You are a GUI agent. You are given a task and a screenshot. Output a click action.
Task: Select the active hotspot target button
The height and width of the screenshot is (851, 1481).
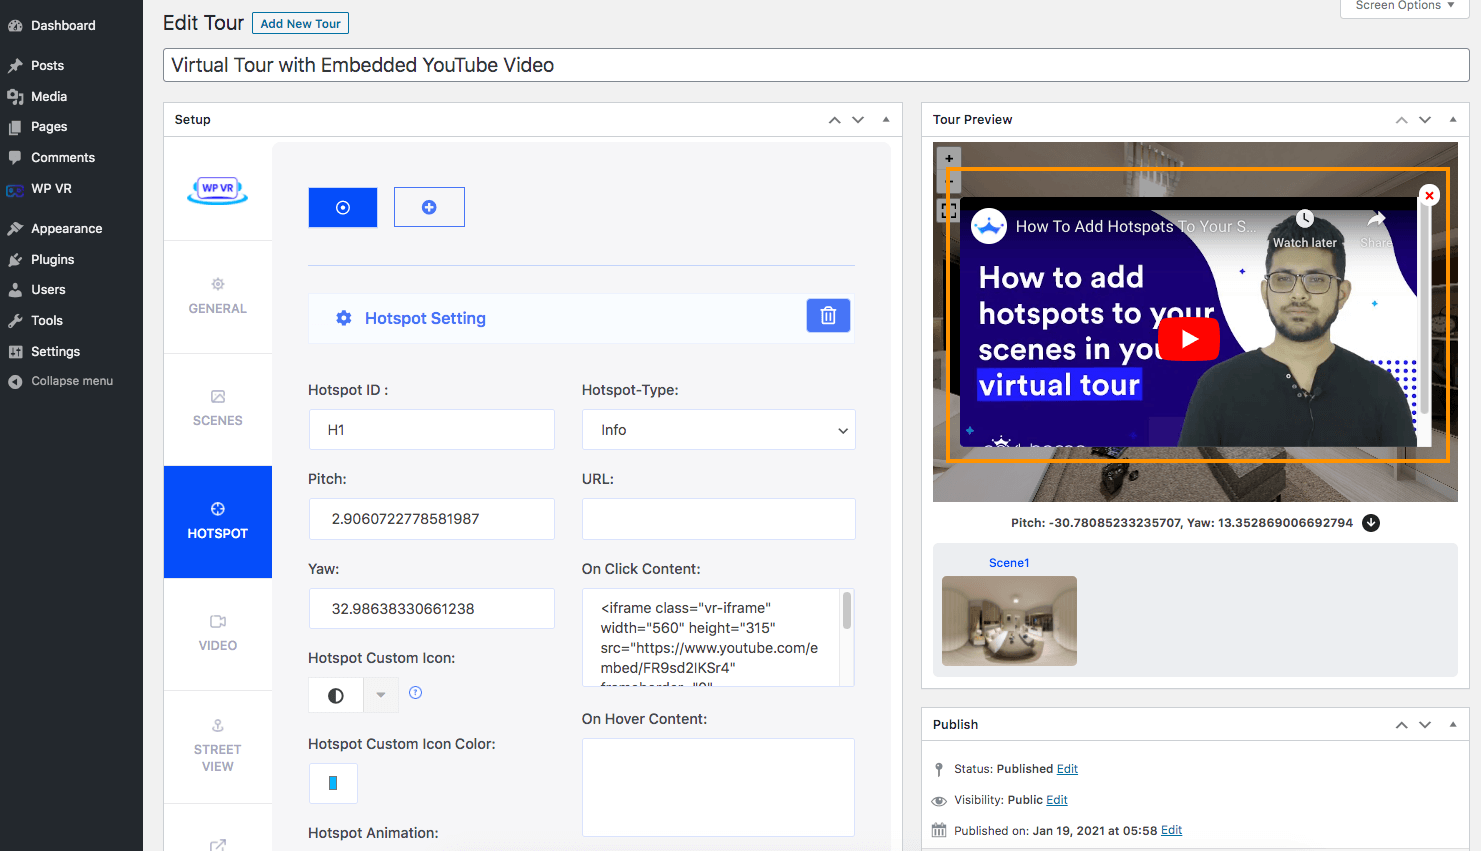coord(343,207)
